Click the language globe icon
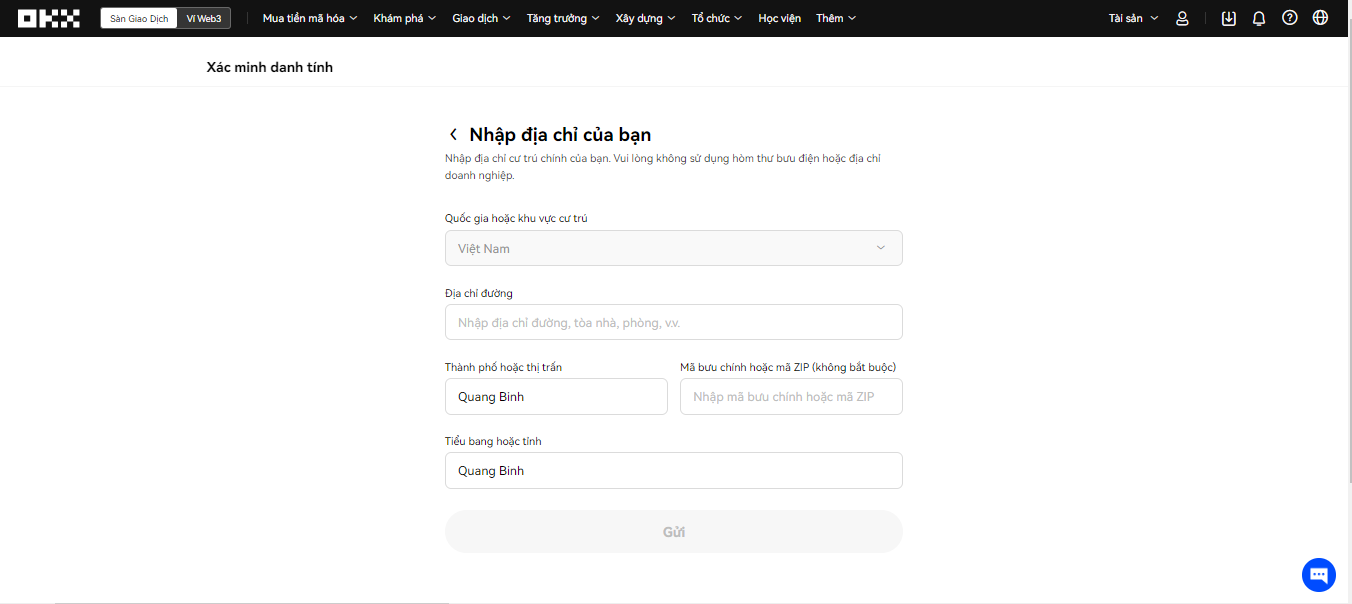The width and height of the screenshot is (1352, 604). click(1320, 18)
